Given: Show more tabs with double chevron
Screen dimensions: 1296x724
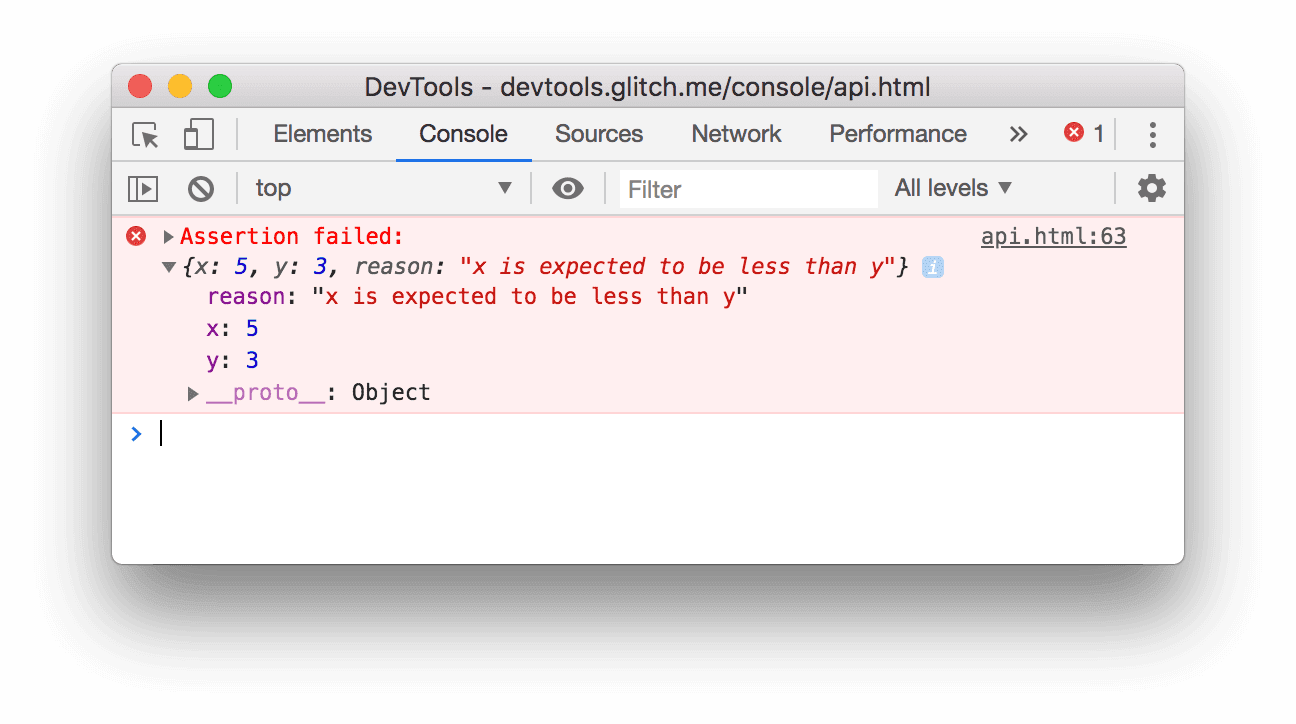Looking at the screenshot, I should tap(1018, 134).
